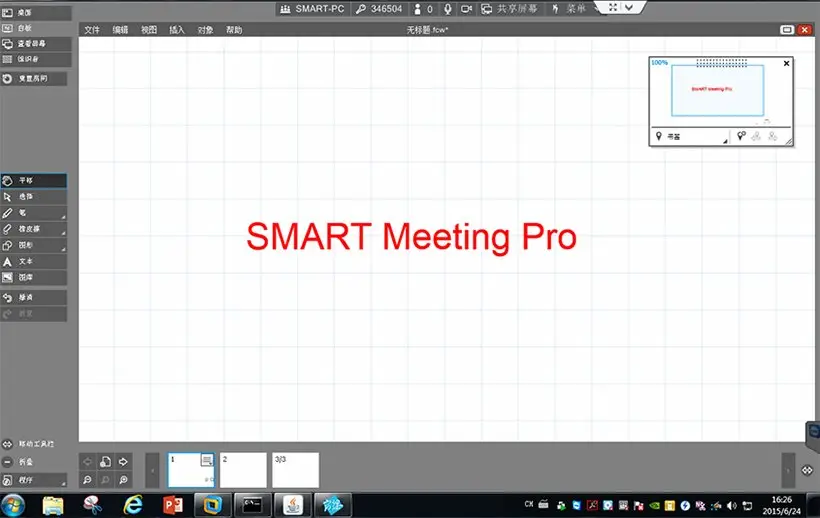Select page 1 thumbnail

(x=191, y=470)
